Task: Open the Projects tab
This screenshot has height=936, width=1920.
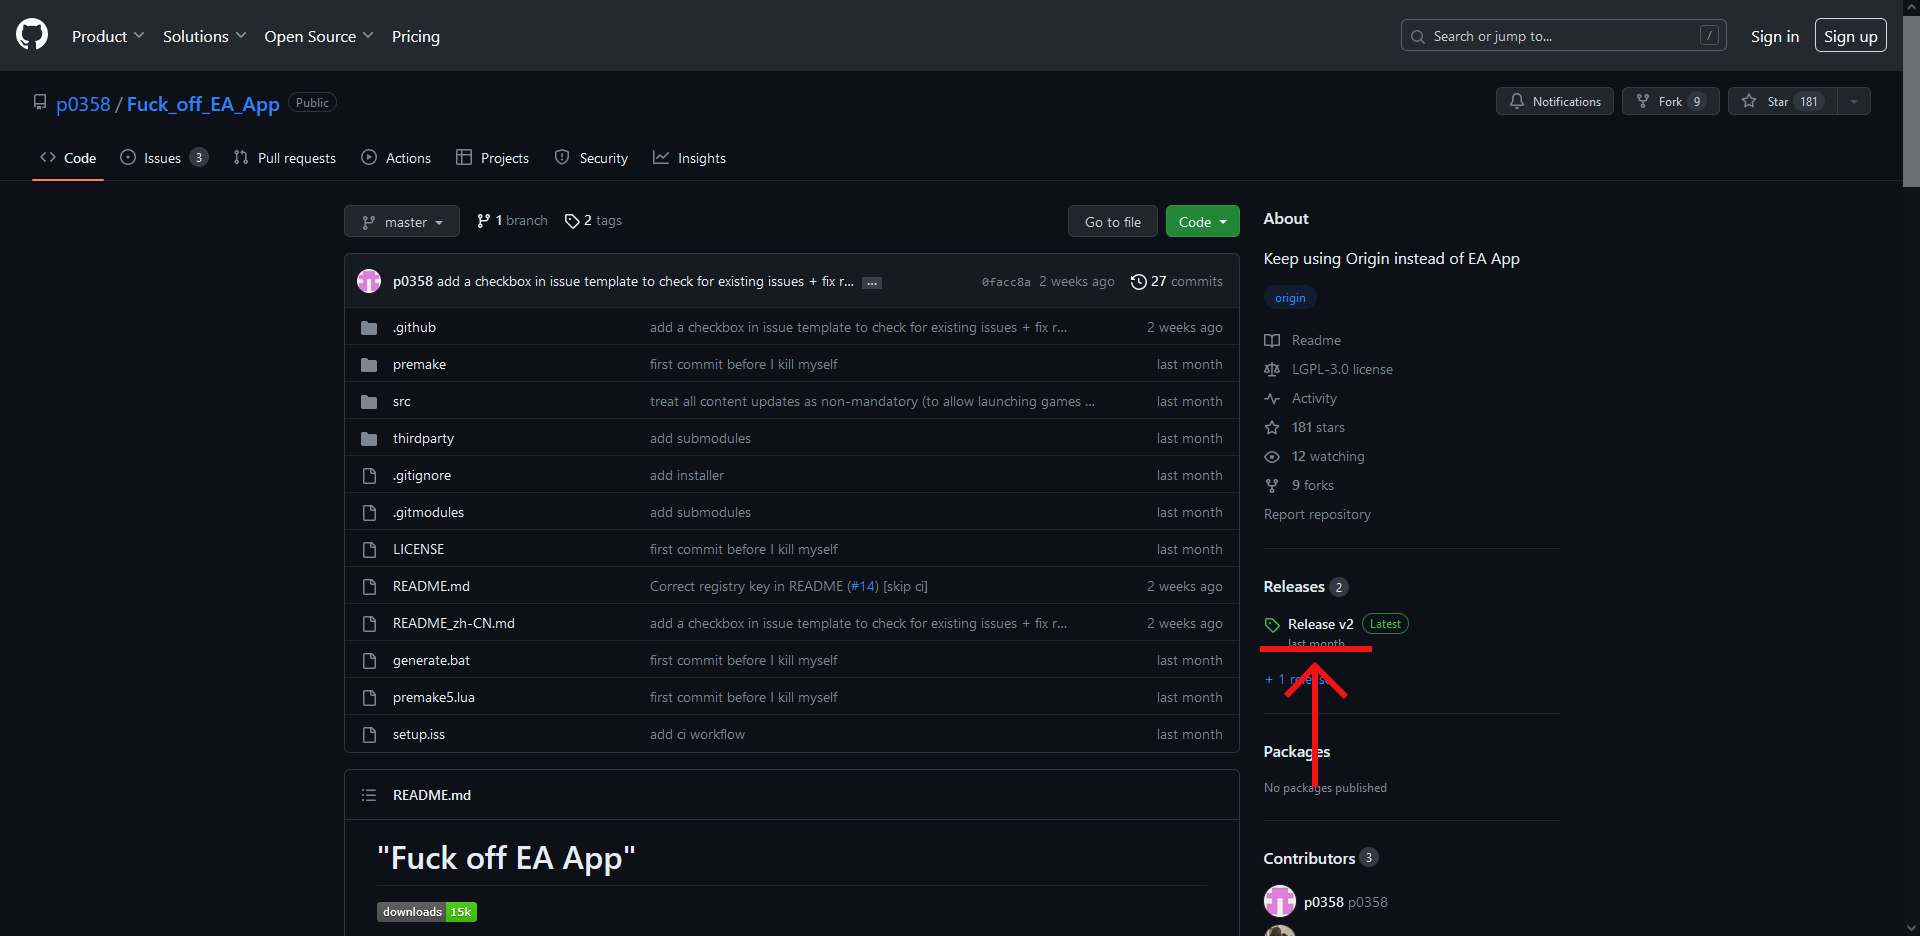Action: [493, 158]
